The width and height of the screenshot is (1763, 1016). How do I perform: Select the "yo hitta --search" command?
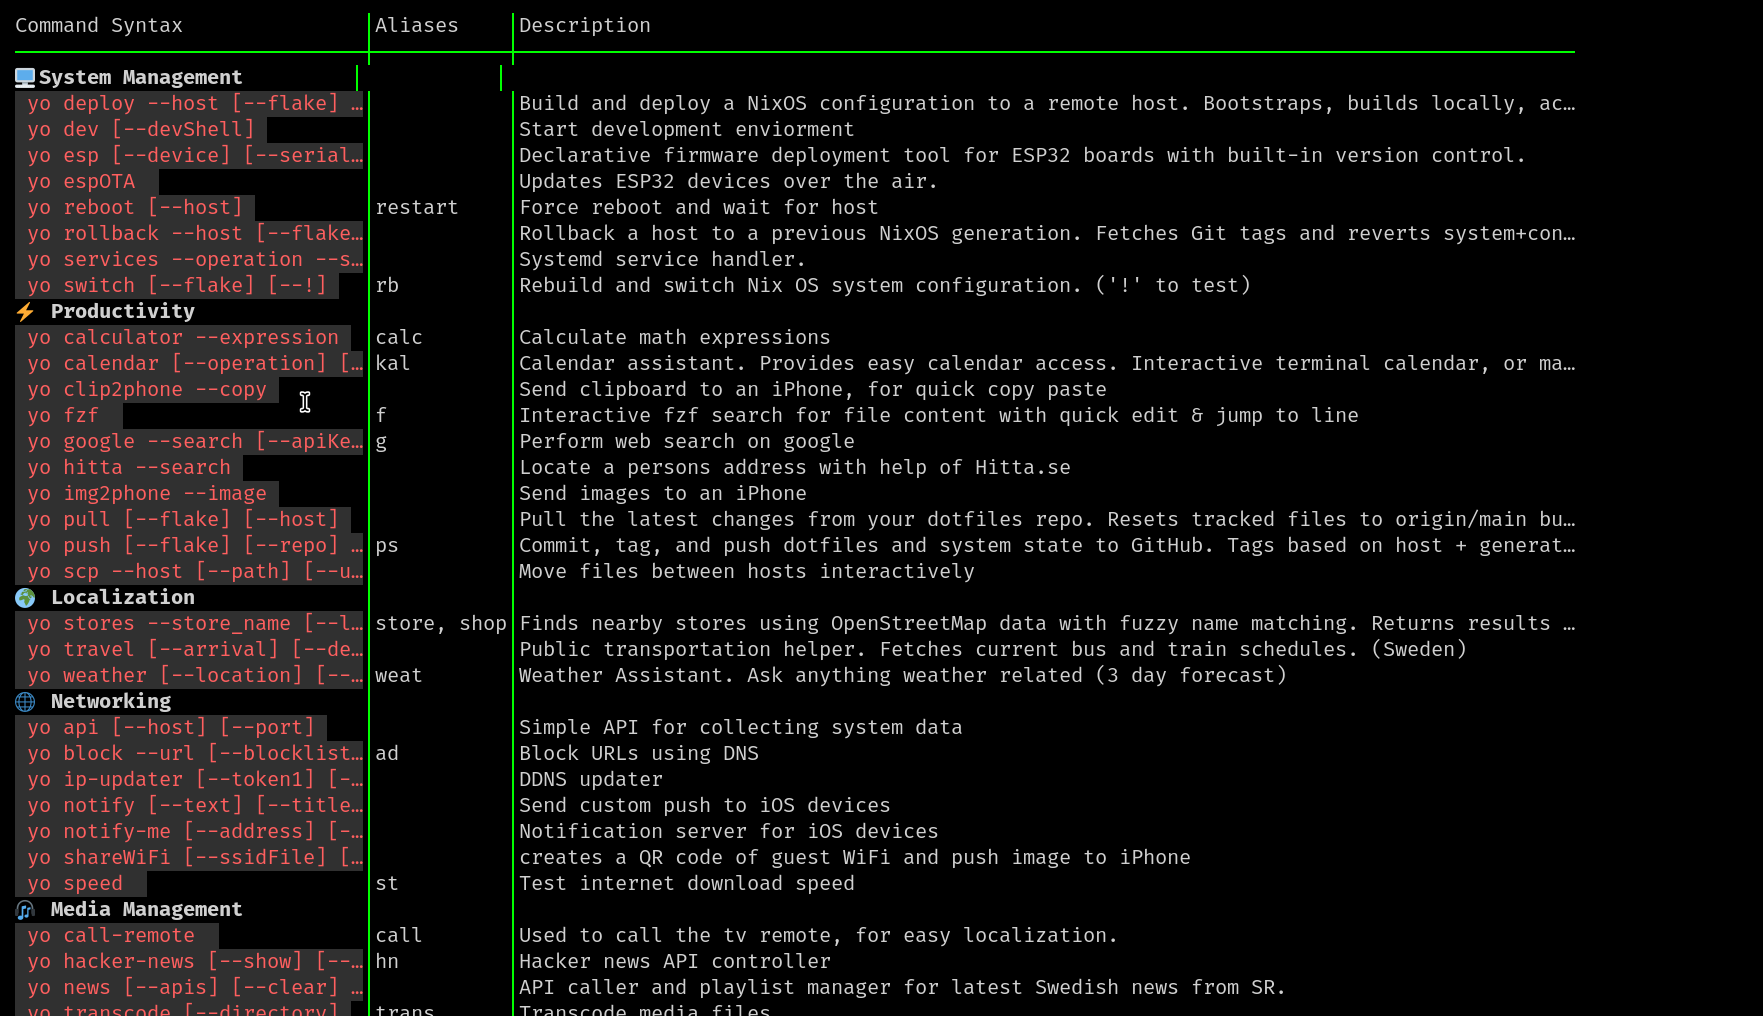[129, 468]
